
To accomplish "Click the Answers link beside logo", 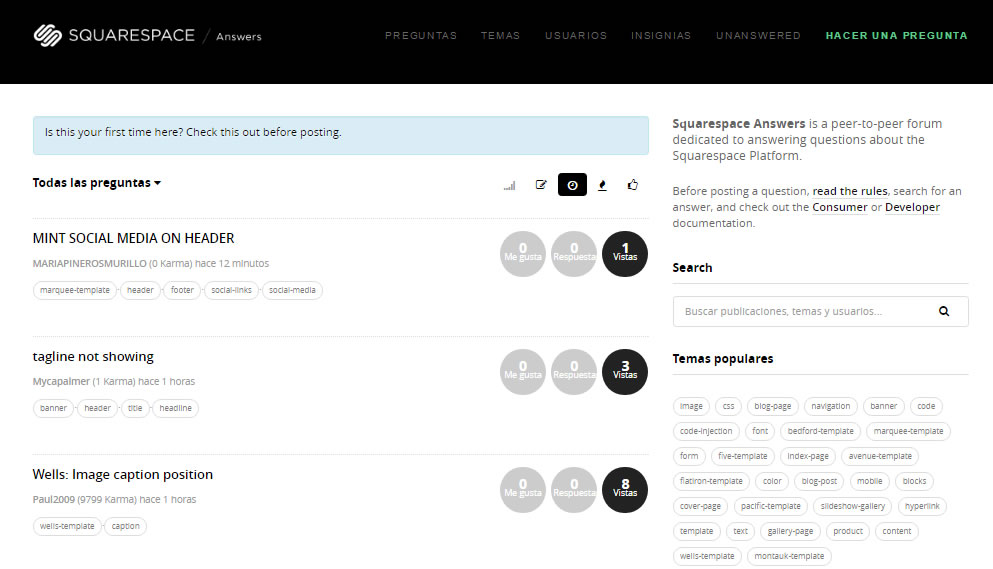I will (x=239, y=37).
